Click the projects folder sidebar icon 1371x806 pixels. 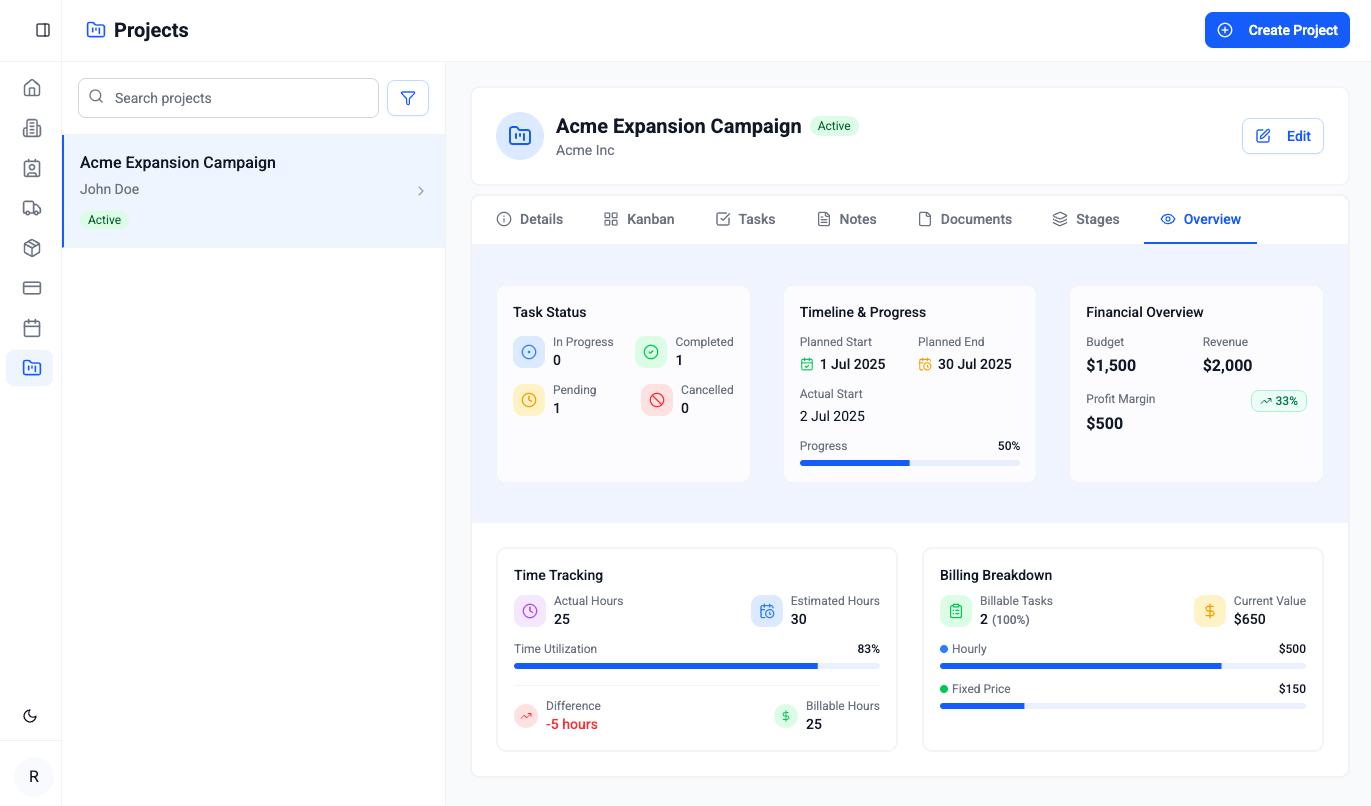click(x=31, y=368)
